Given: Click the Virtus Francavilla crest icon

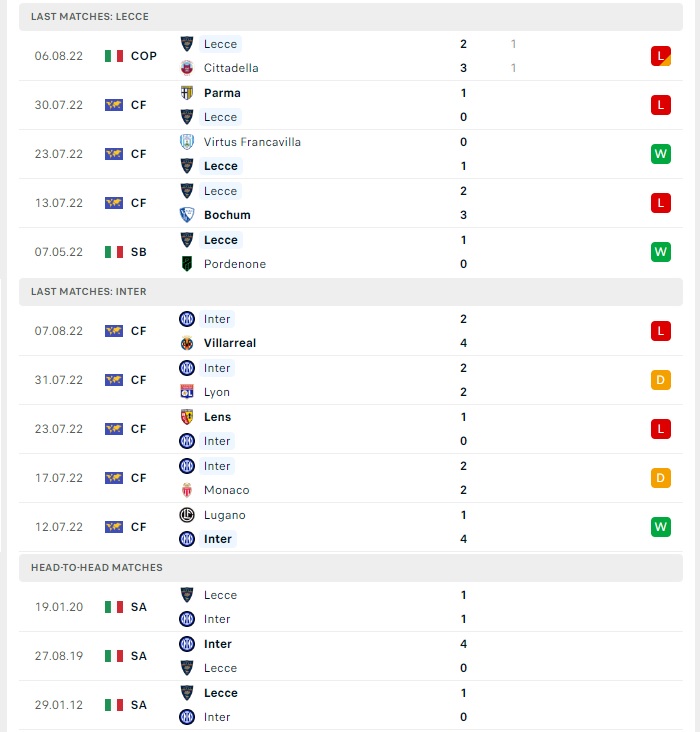Looking at the screenshot, I should click(x=187, y=142).
